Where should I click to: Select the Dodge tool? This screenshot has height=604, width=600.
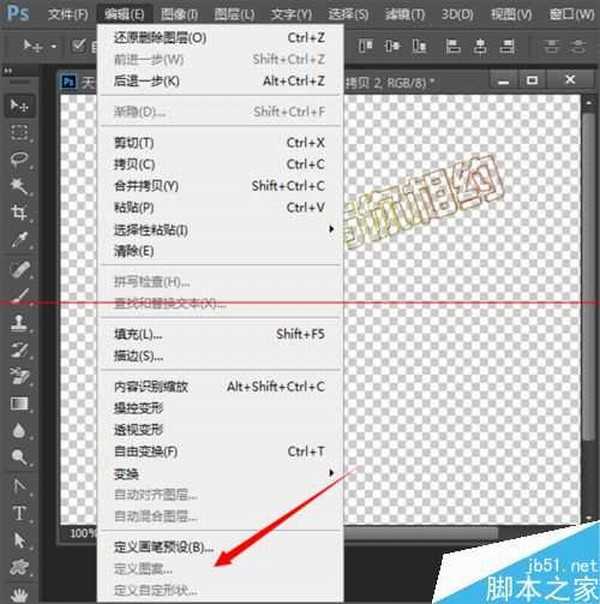coord(19,457)
